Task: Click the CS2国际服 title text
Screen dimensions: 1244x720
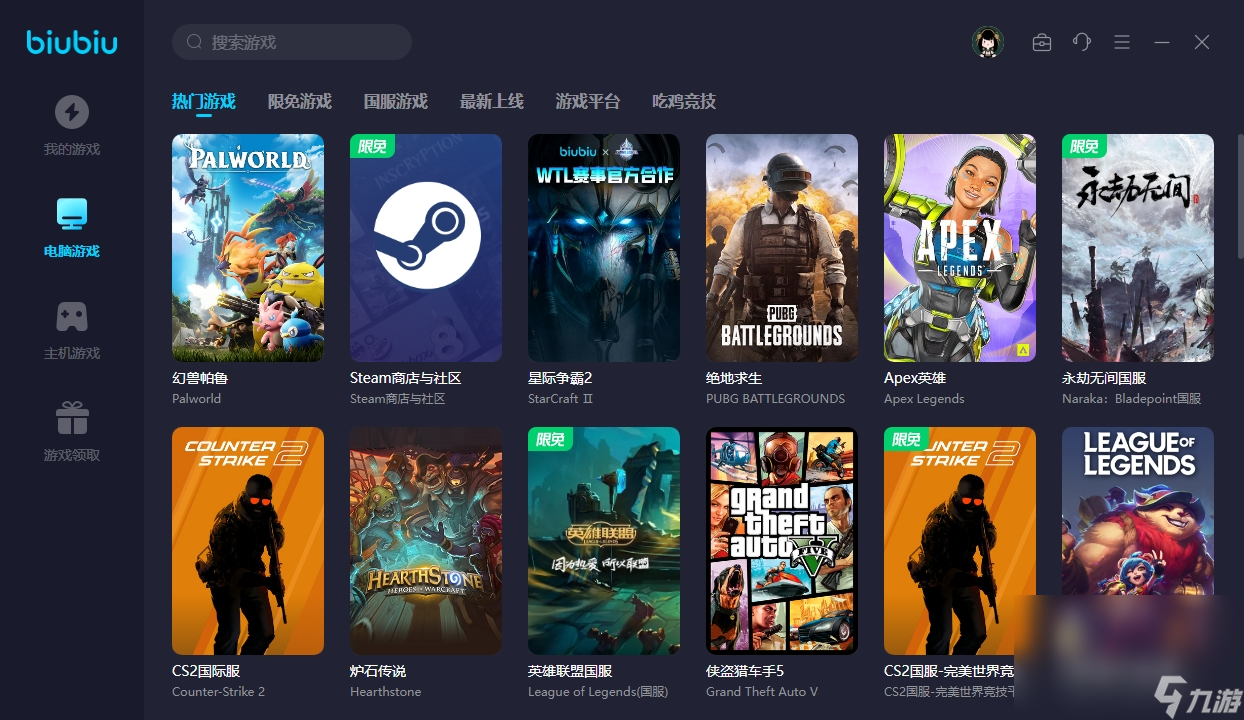Action: tap(206, 671)
